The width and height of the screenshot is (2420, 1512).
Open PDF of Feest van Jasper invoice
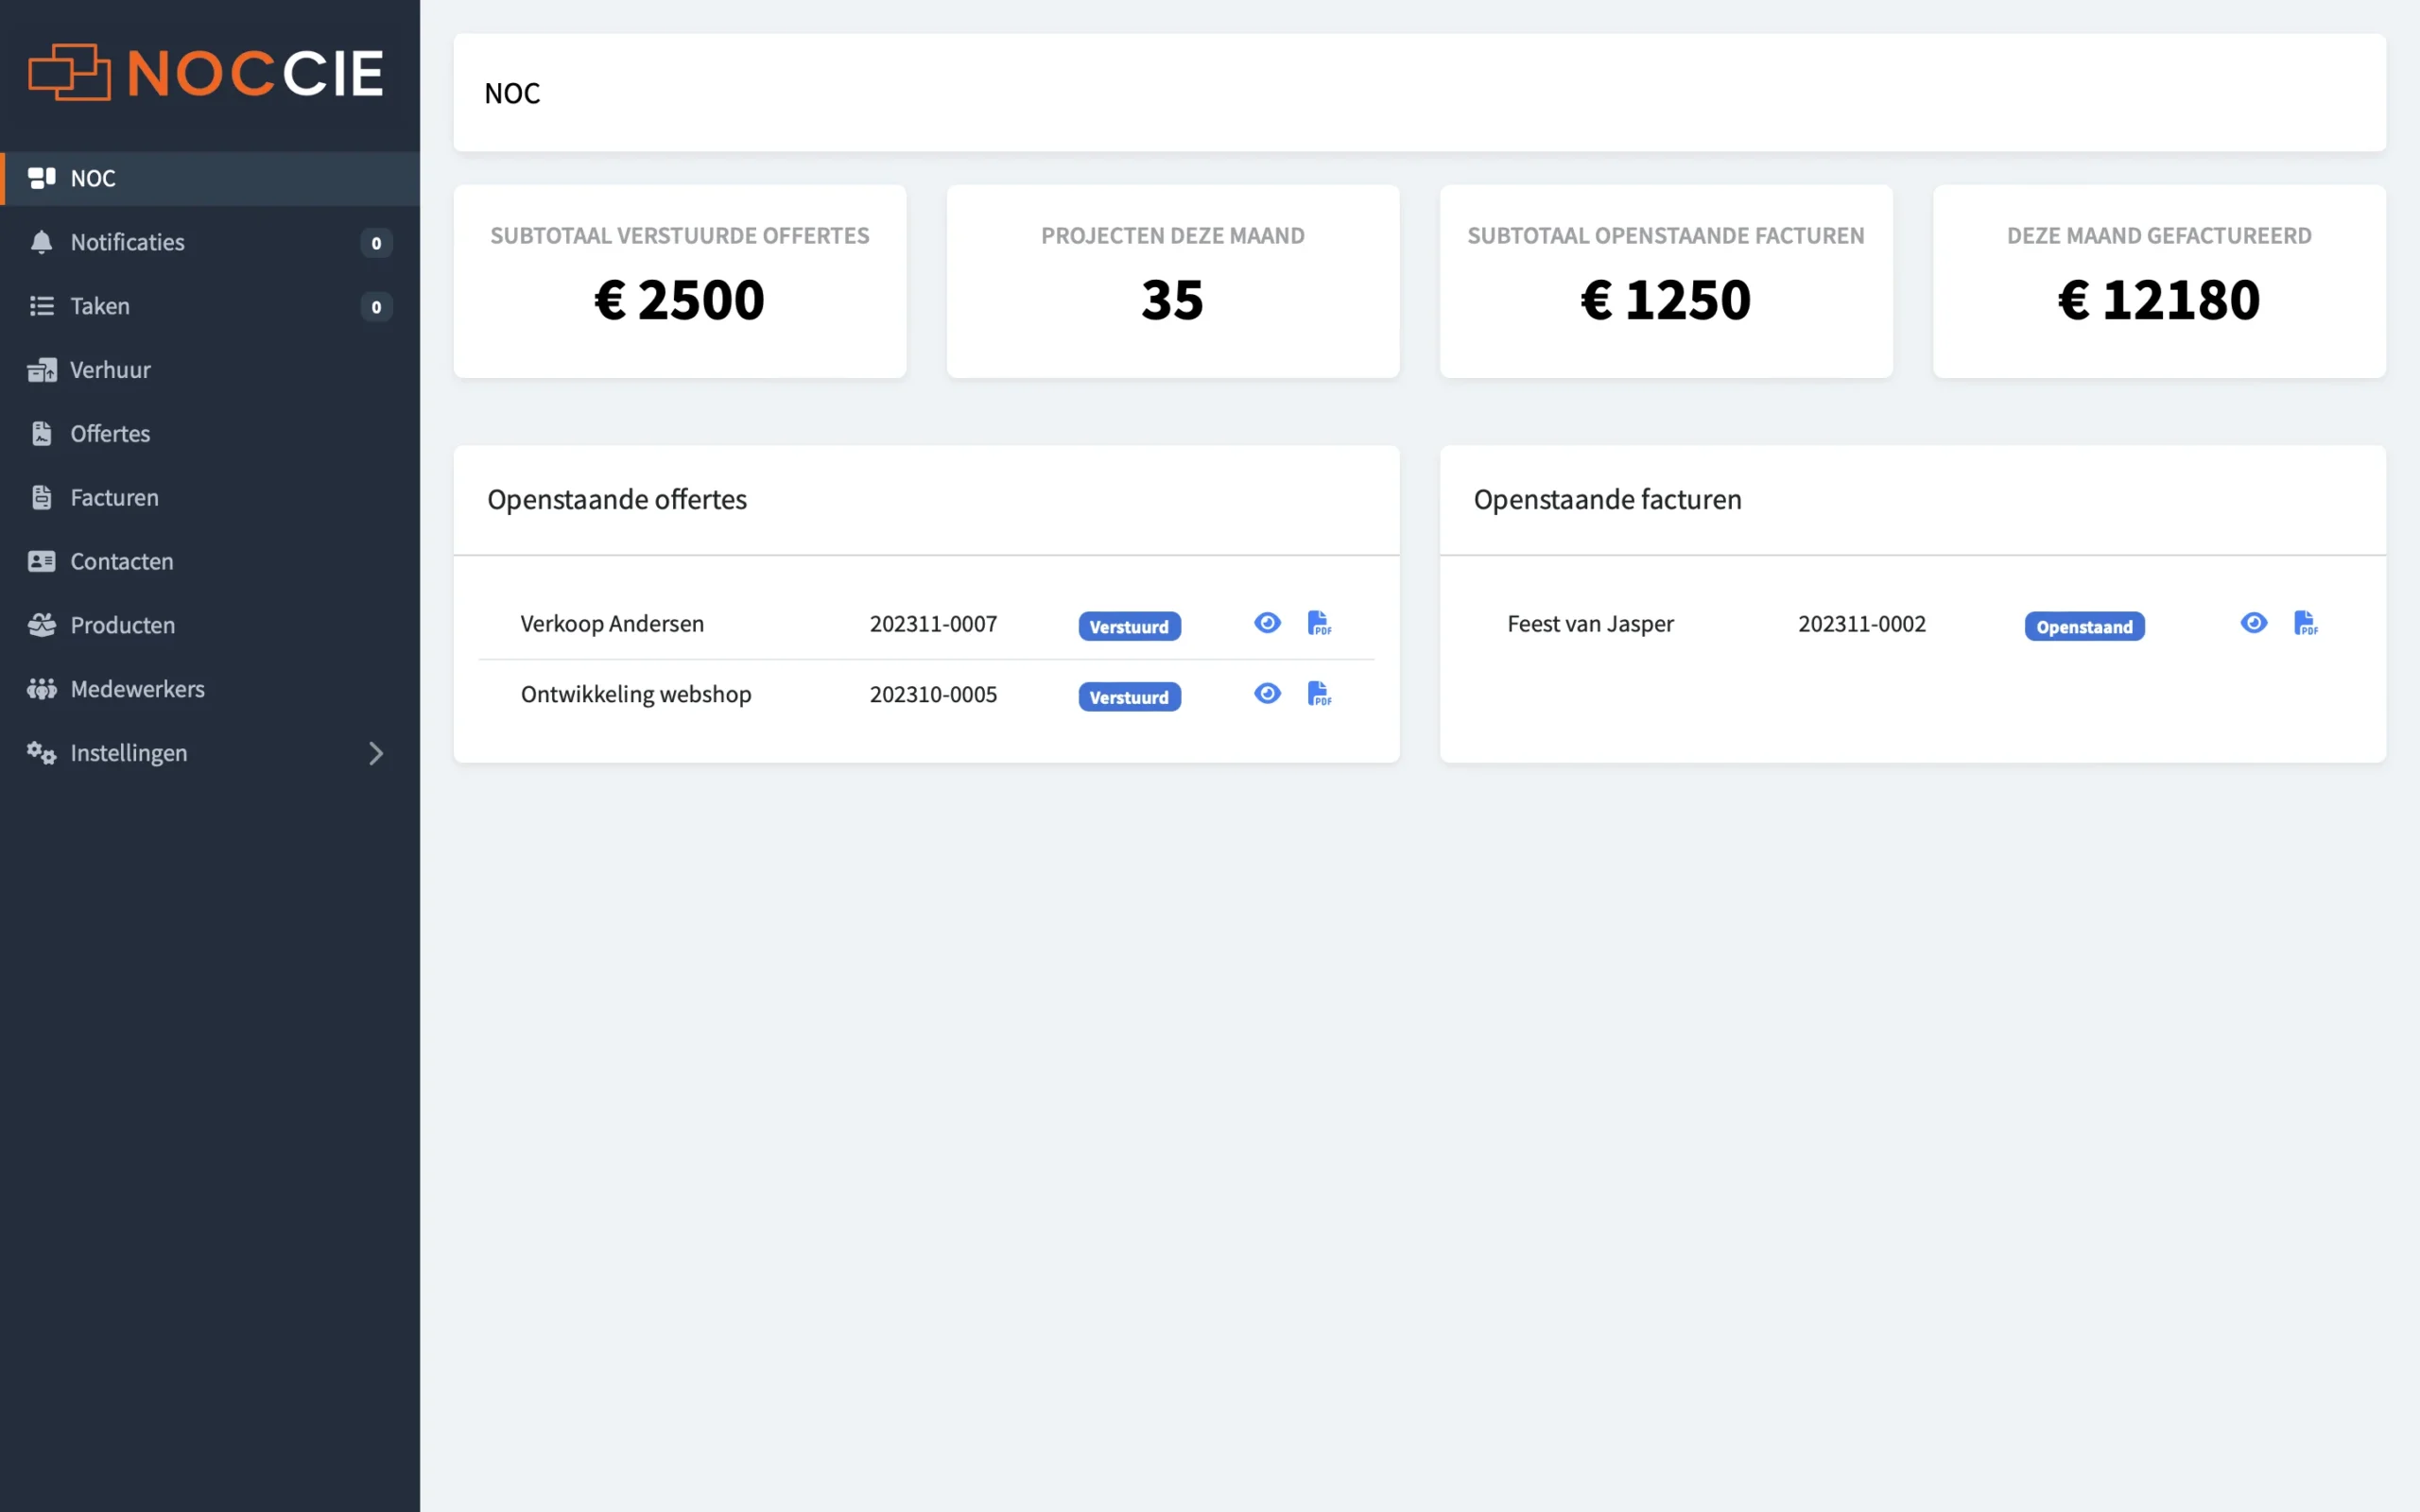coord(2305,623)
